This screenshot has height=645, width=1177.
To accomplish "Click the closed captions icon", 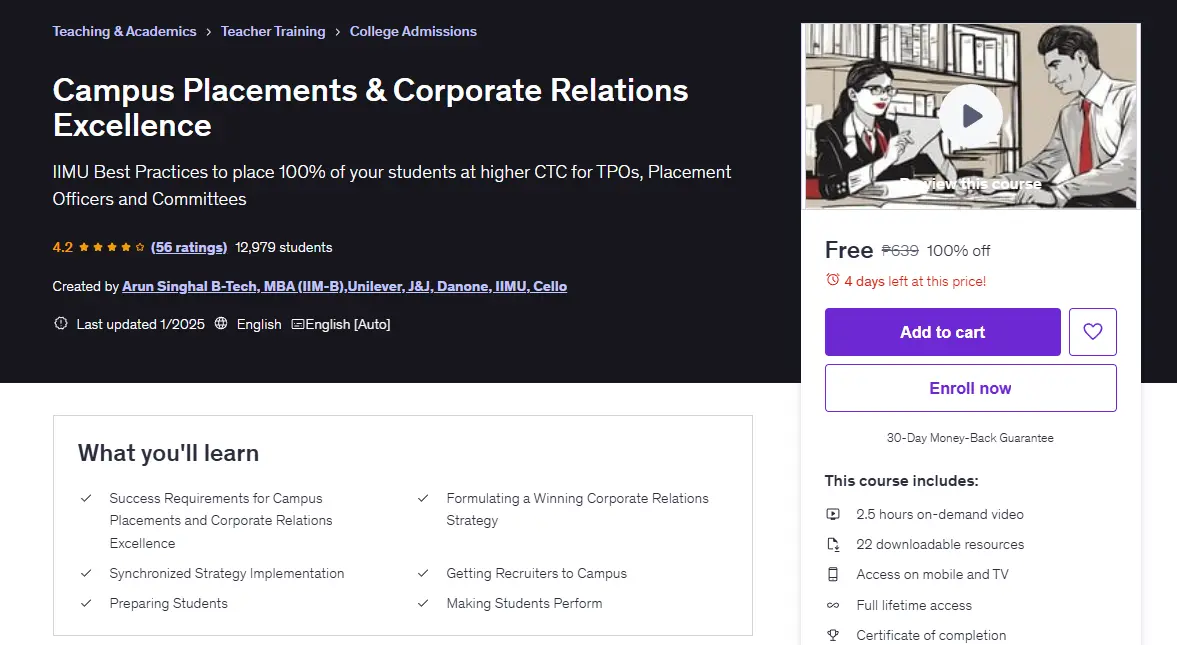I will [297, 324].
